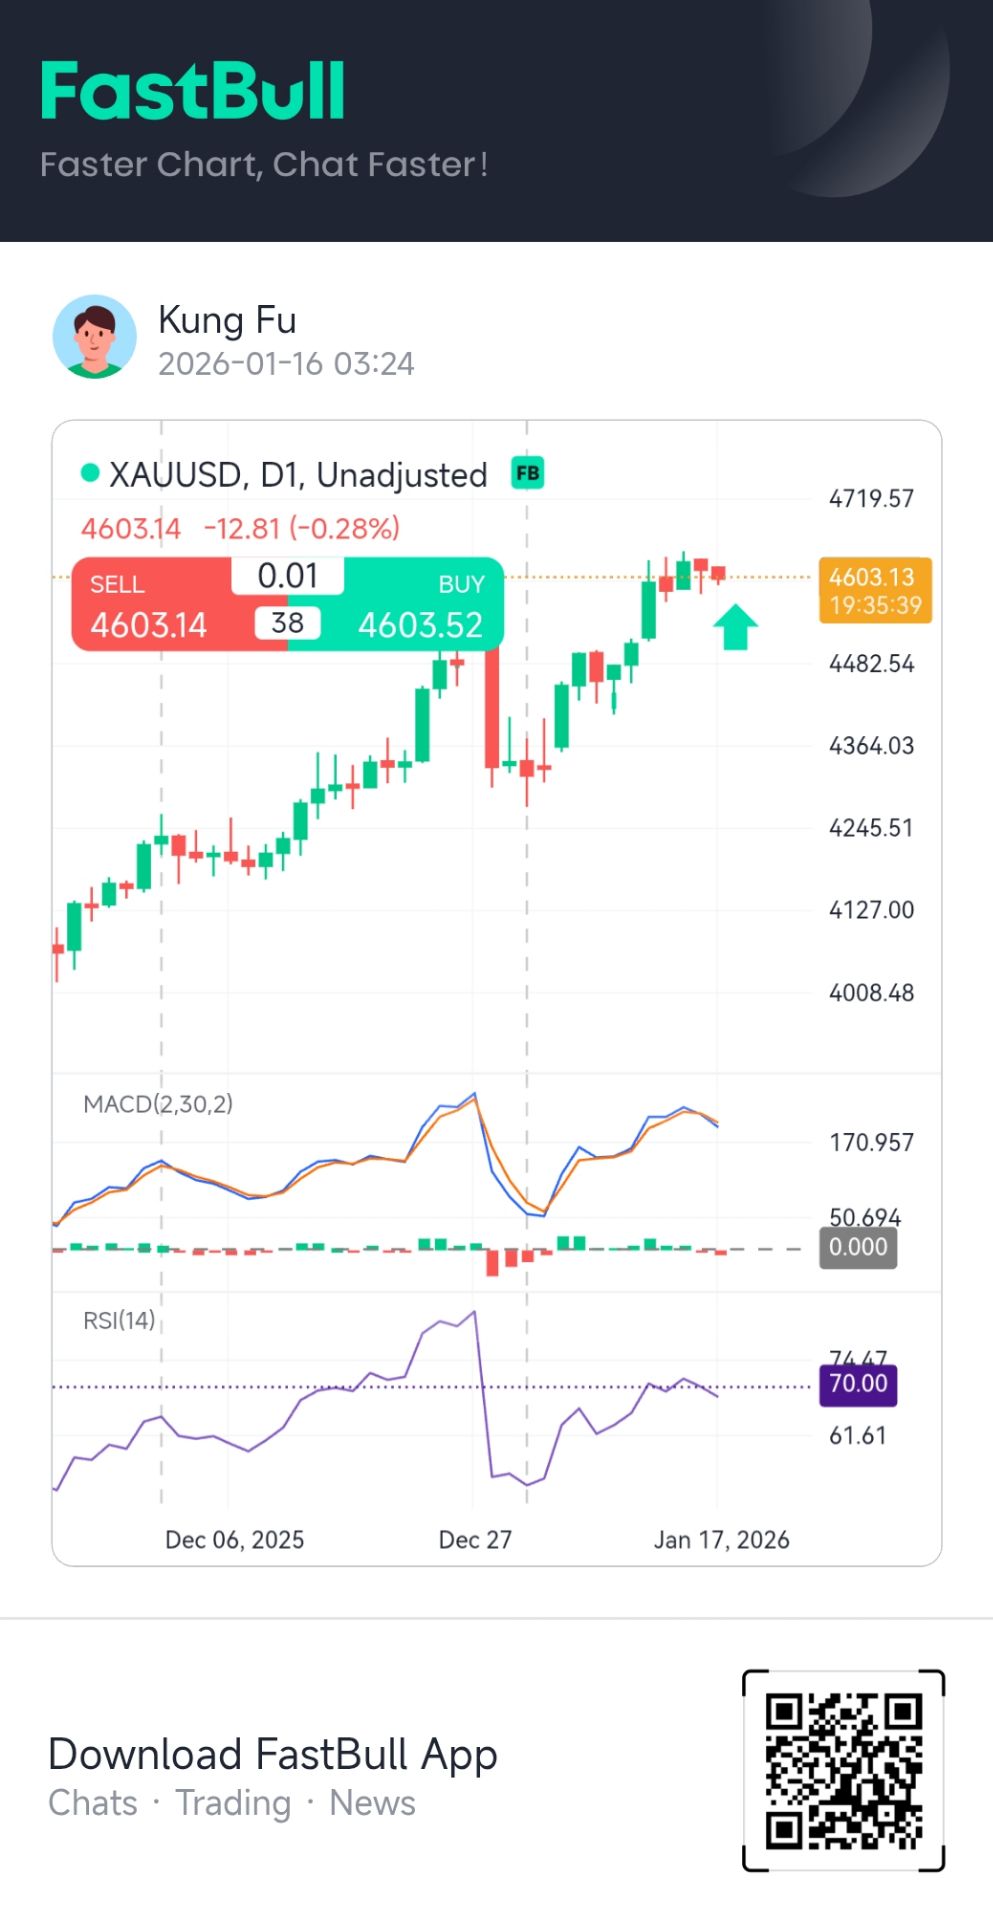Click the purple 70.00 RSI level tag
This screenshot has height=1920, width=993.
tap(858, 1384)
